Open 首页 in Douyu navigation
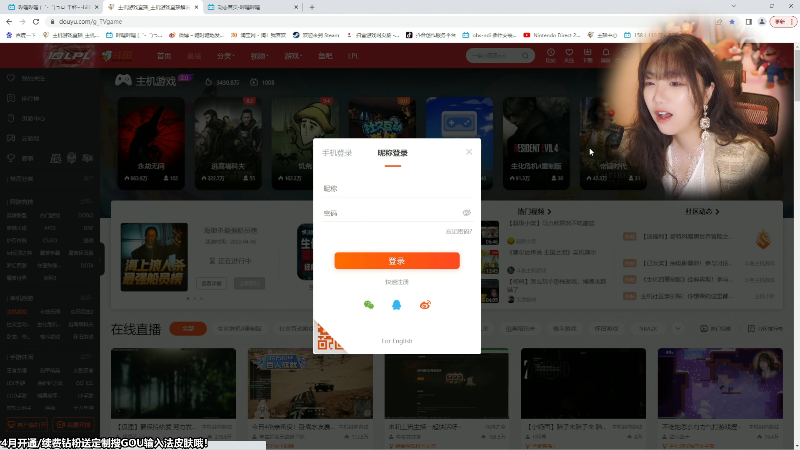The image size is (800, 450). click(164, 56)
